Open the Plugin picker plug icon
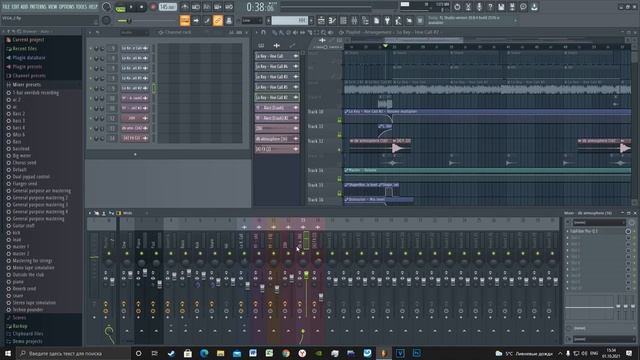 point(387,20)
